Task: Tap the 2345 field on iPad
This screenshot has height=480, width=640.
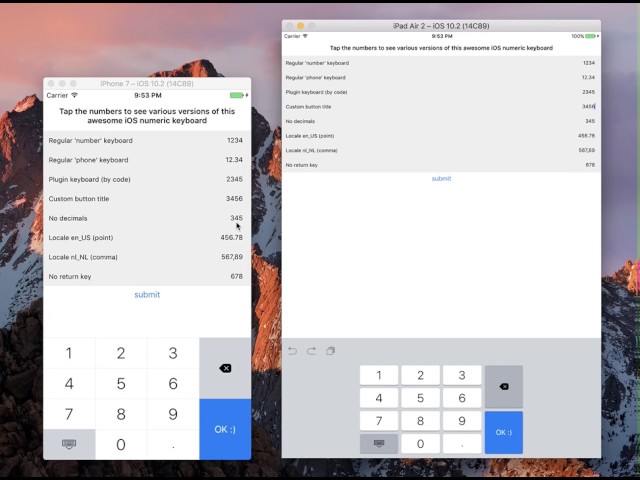Action: pyautogui.click(x=589, y=92)
